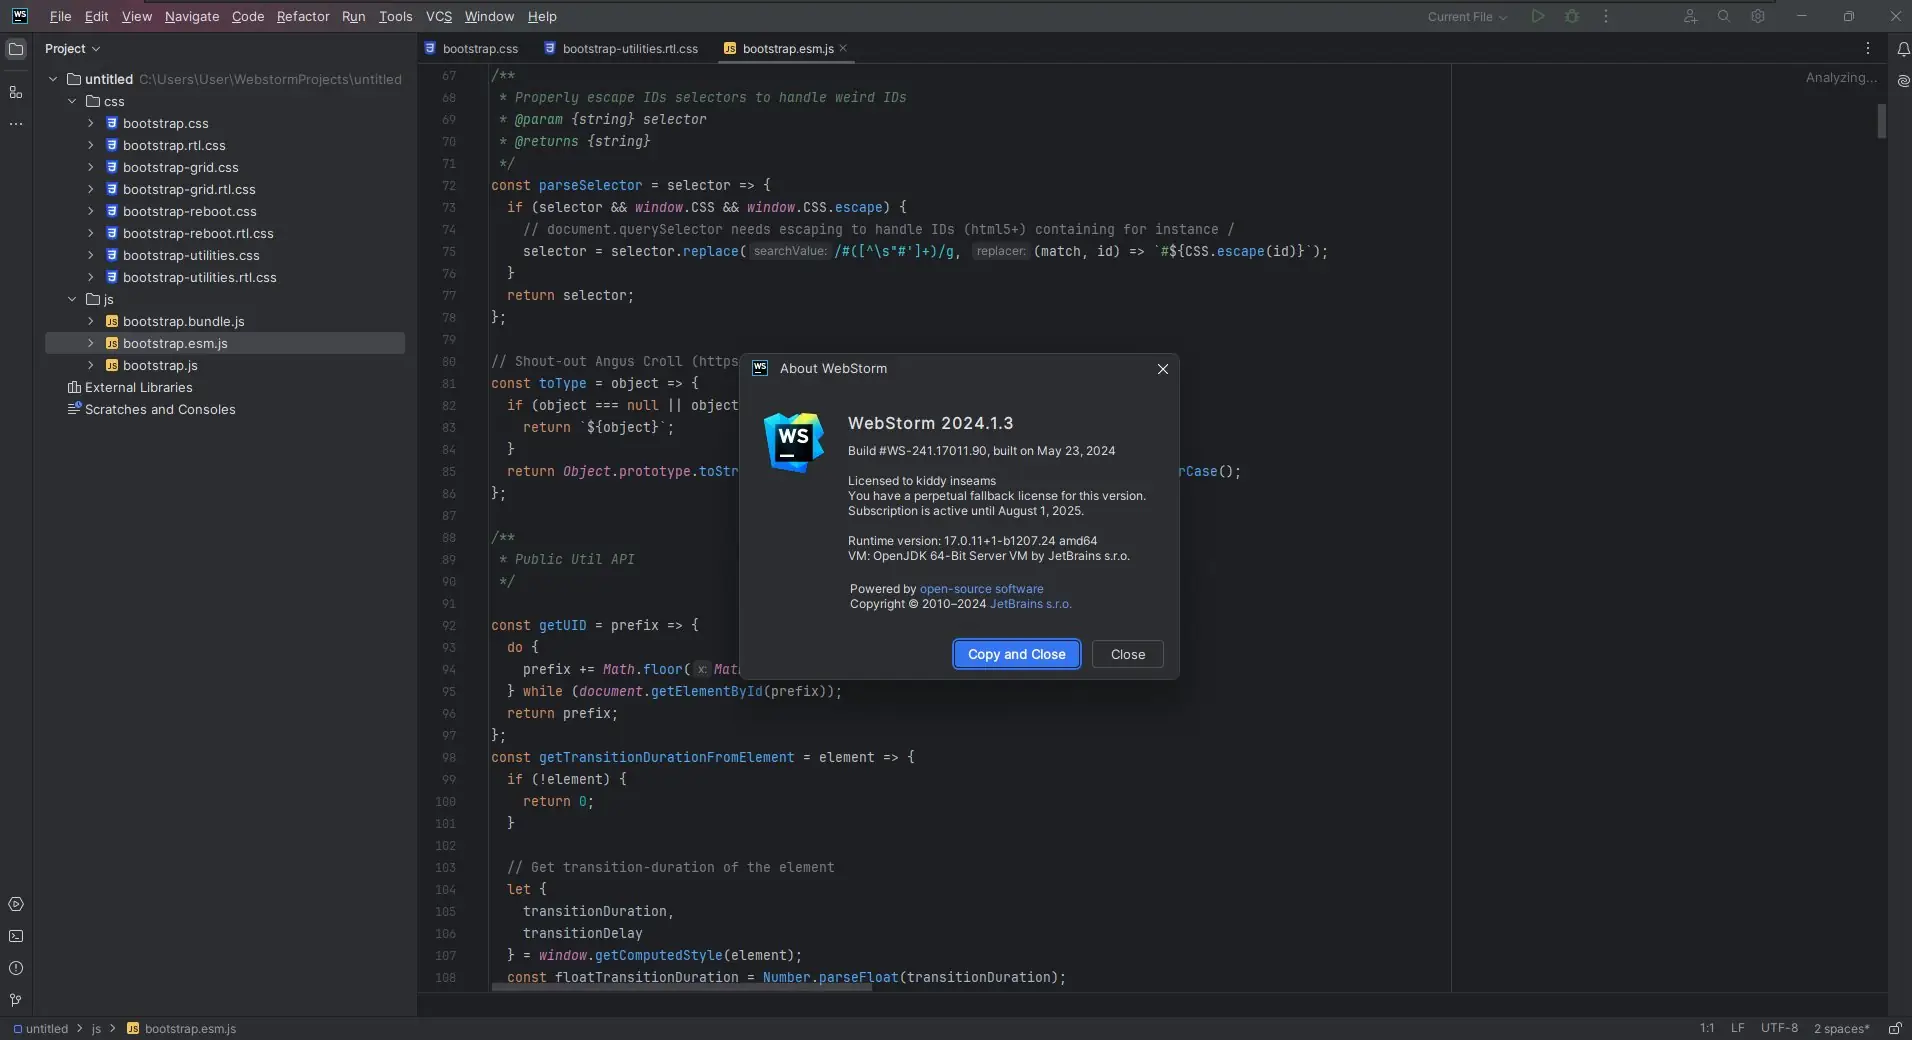Screen dimensions: 1912x1040
Task: Open more run actions menu
Action: (x=1606, y=16)
